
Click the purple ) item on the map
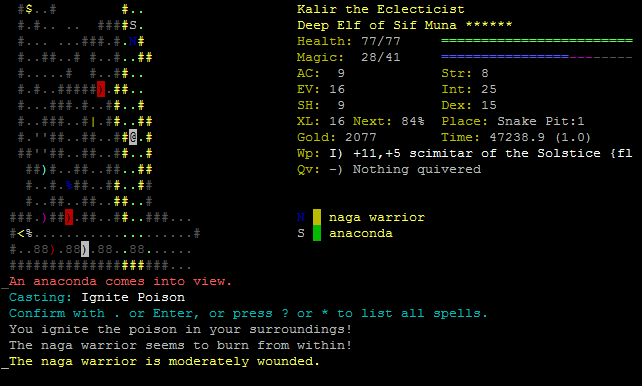pos(44,217)
